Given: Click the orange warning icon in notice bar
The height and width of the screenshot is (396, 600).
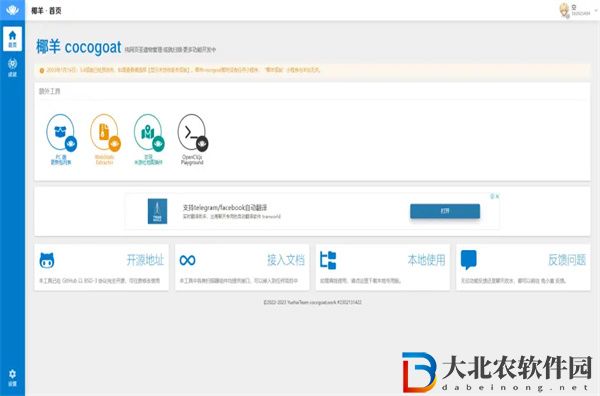Looking at the screenshot, I should (42, 70).
